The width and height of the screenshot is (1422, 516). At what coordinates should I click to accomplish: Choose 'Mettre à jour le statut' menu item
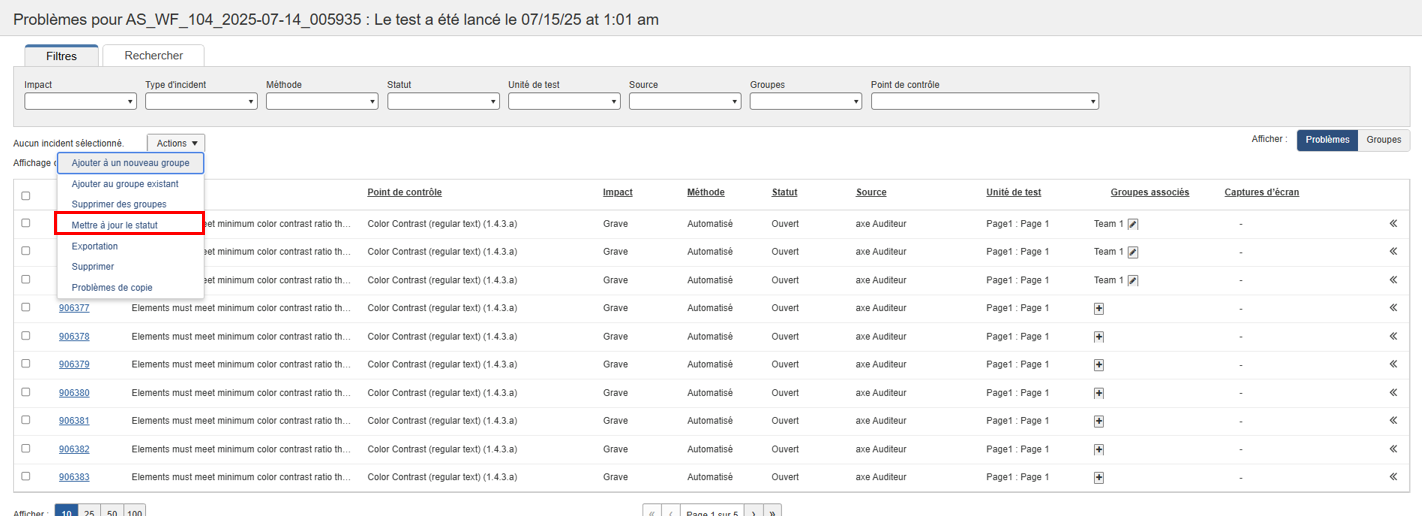tap(115, 225)
